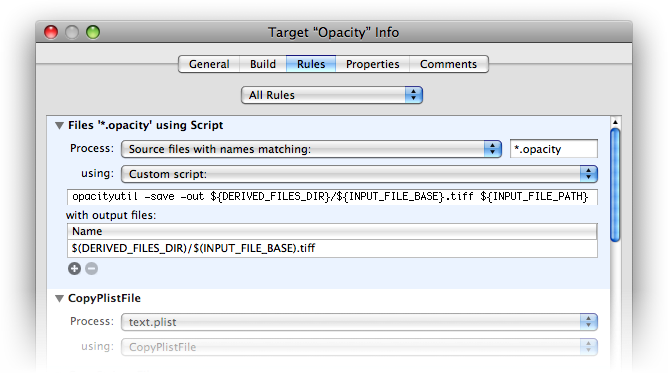Remove output file with the minus button
This screenshot has height=373, width=668.
(92, 269)
